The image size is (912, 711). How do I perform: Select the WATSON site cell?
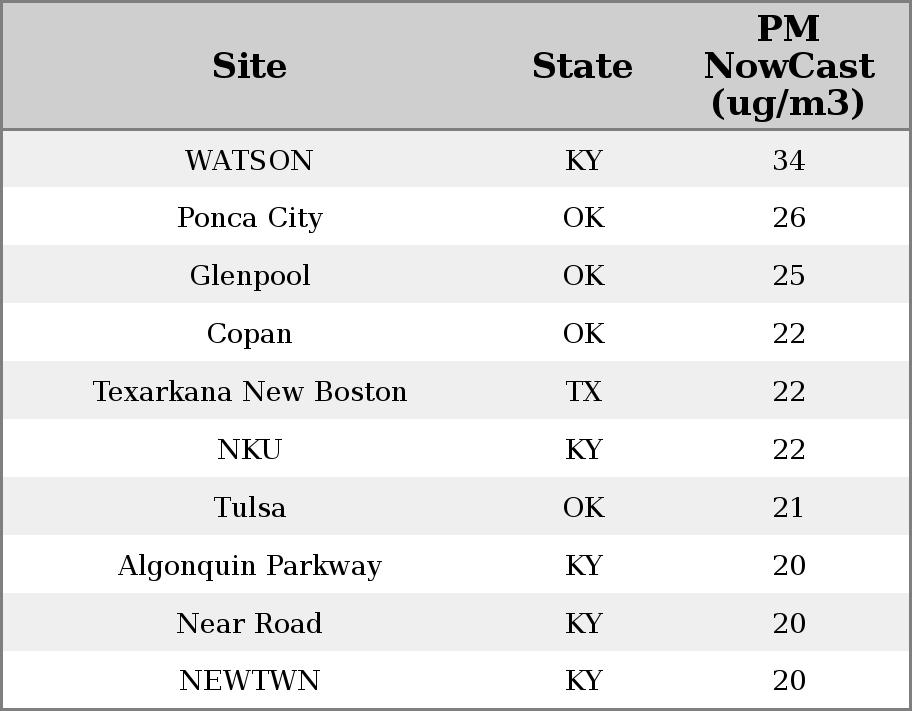[249, 161]
